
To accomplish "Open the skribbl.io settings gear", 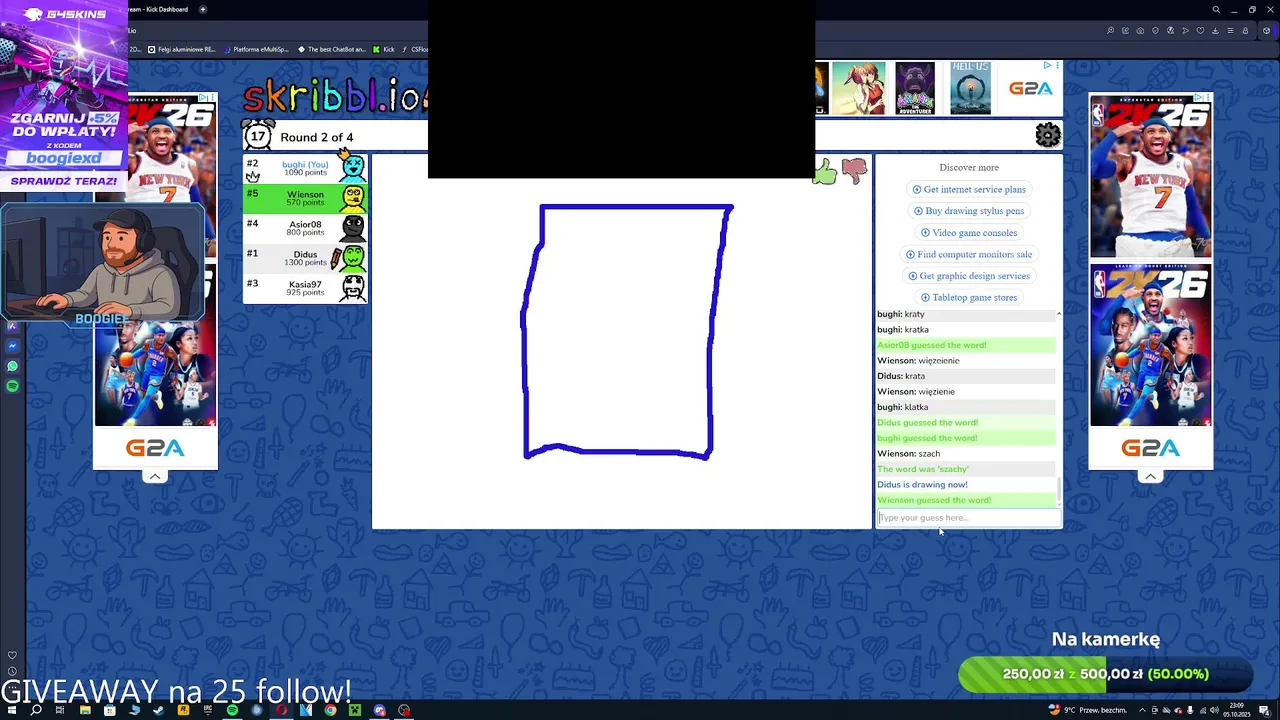I will [x=1048, y=135].
